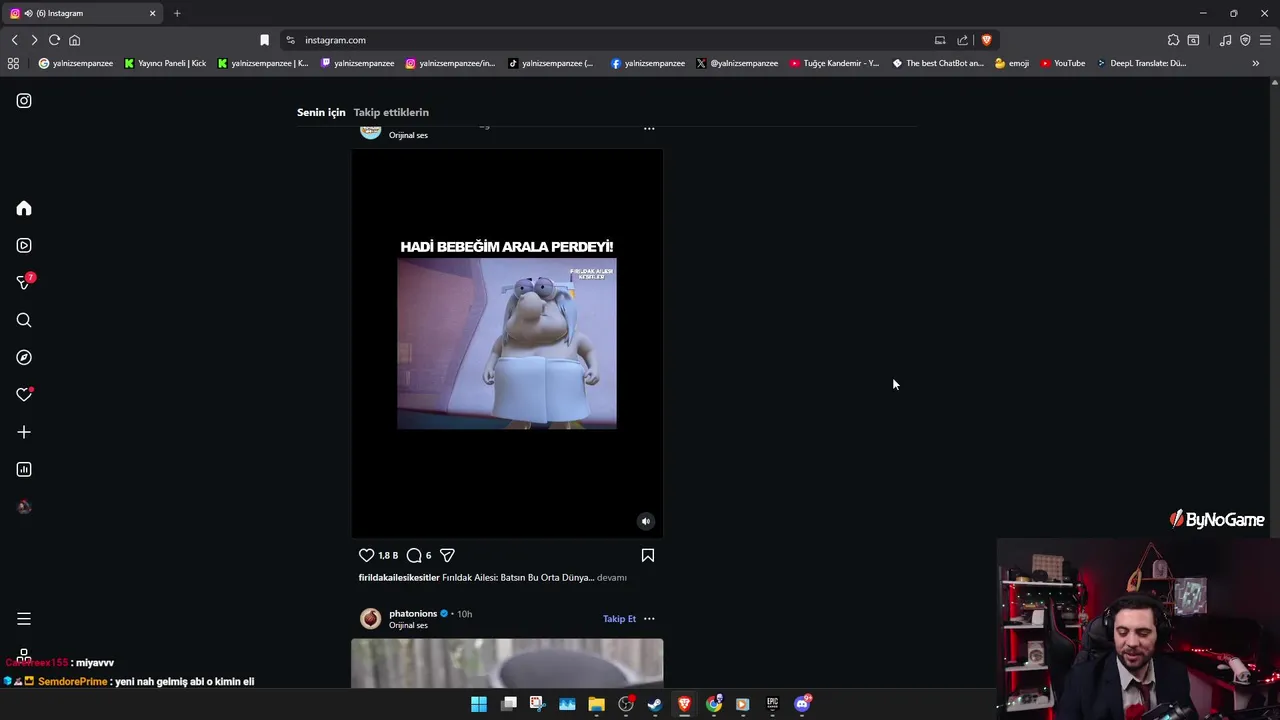
Task: Go to the browser home page
Action: pyautogui.click(x=74, y=40)
